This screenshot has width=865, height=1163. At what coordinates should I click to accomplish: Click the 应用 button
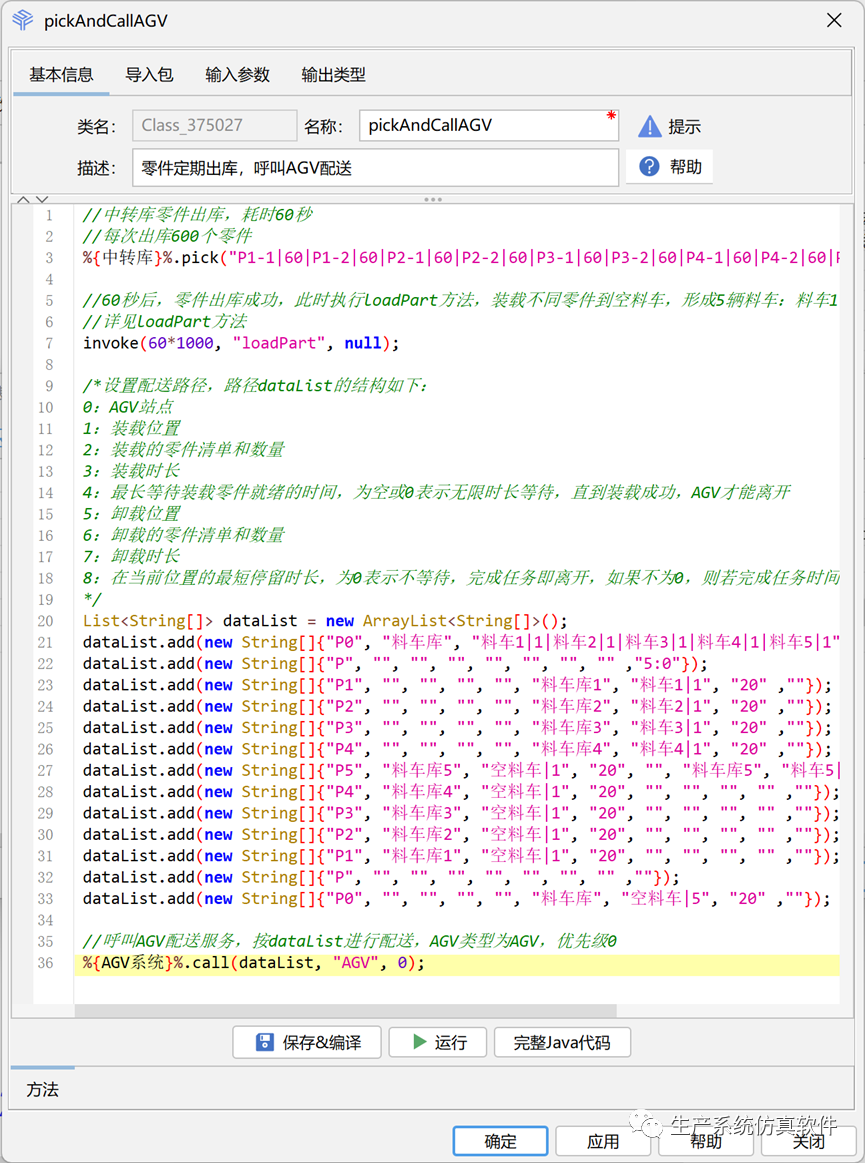(x=603, y=1140)
